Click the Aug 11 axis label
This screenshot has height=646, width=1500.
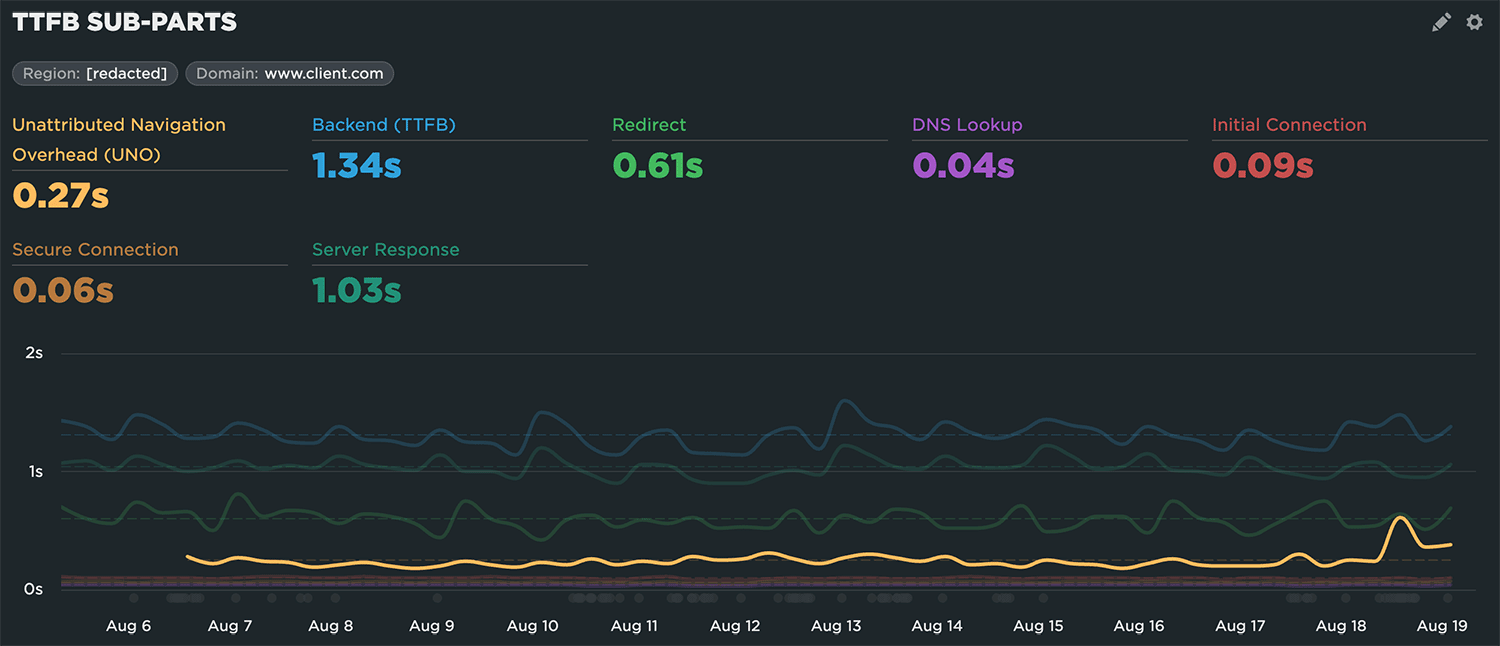coord(634,626)
